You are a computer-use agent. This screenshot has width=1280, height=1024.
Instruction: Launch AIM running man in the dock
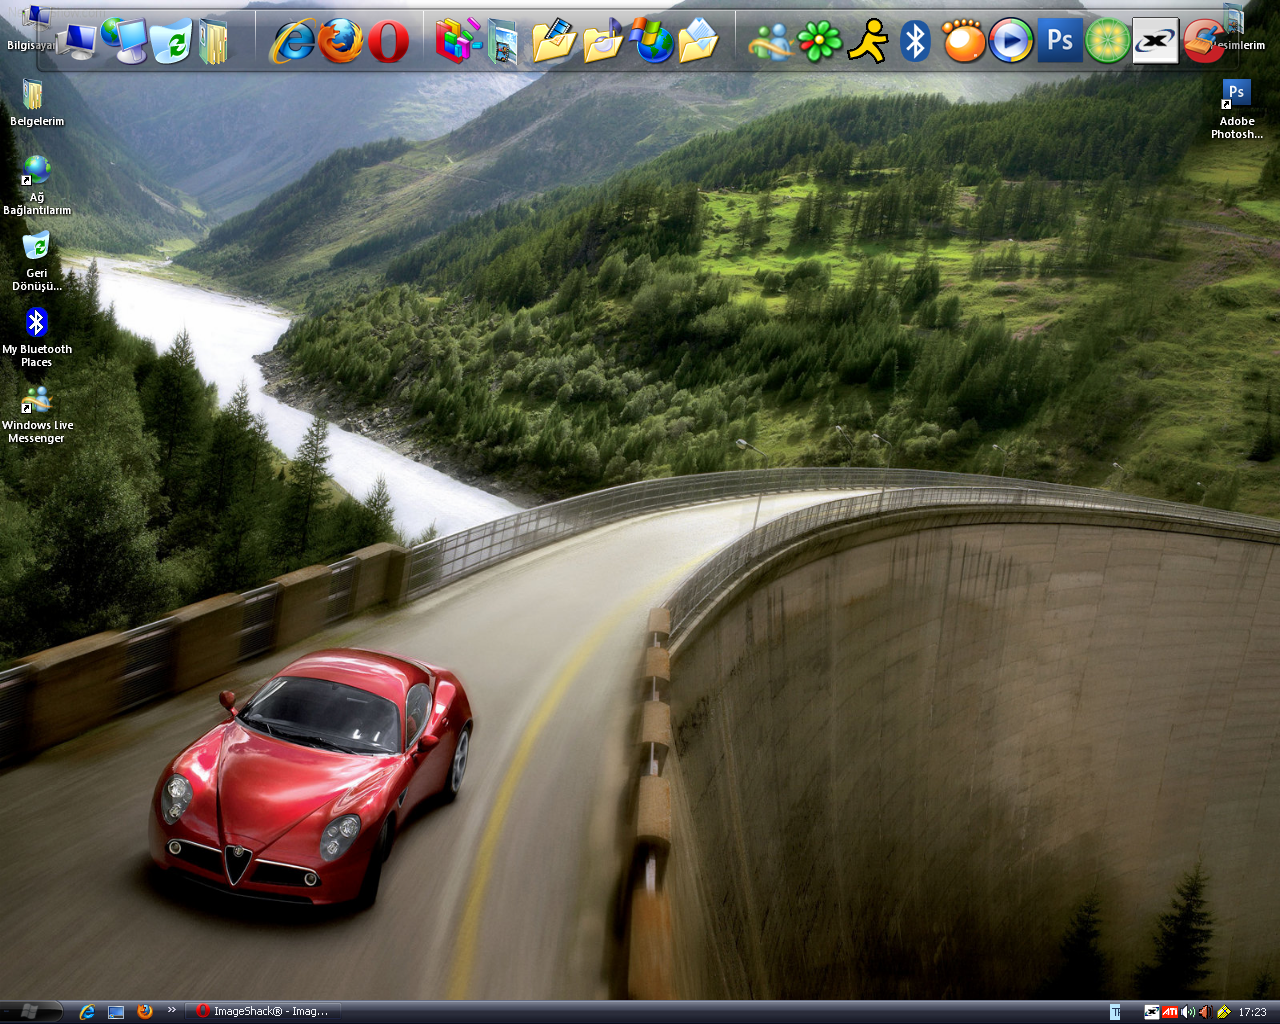(867, 42)
